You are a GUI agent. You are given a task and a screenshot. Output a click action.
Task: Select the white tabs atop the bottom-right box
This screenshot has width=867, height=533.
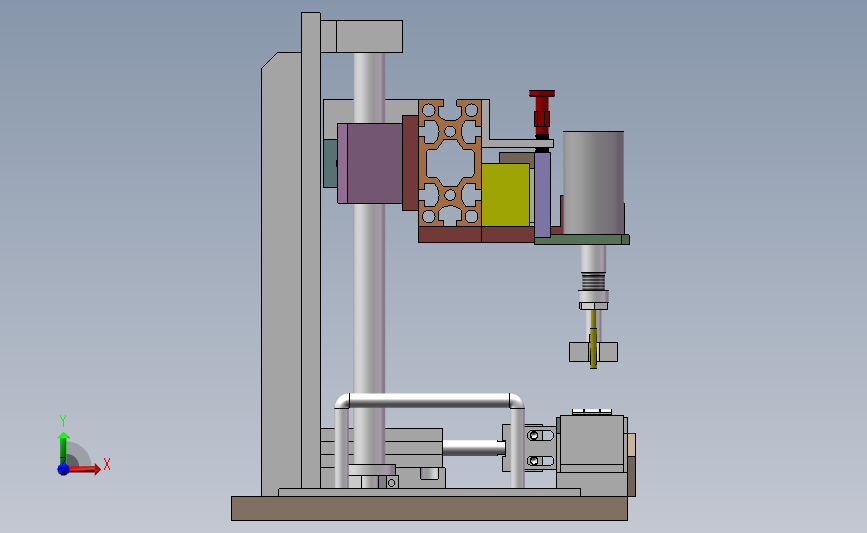click(x=592, y=412)
